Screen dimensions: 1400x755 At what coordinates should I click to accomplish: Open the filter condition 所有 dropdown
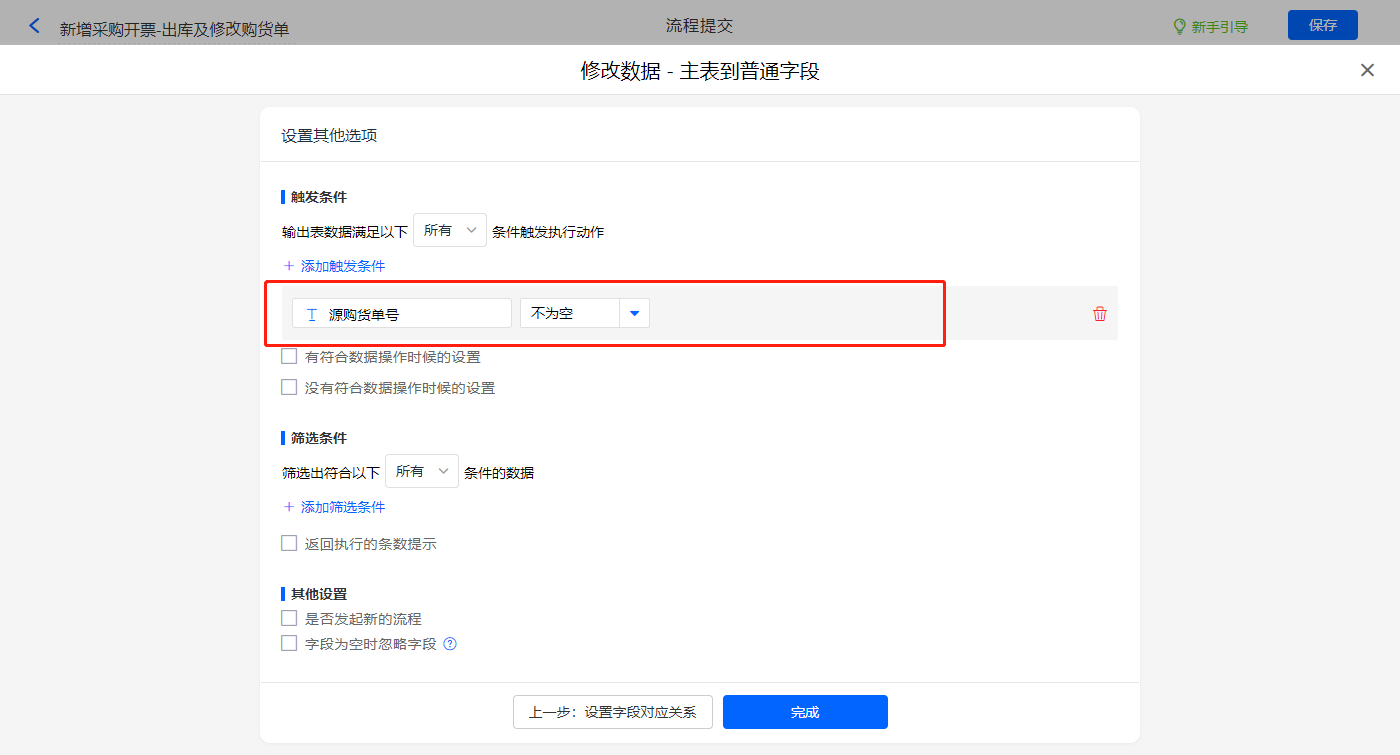pos(422,471)
